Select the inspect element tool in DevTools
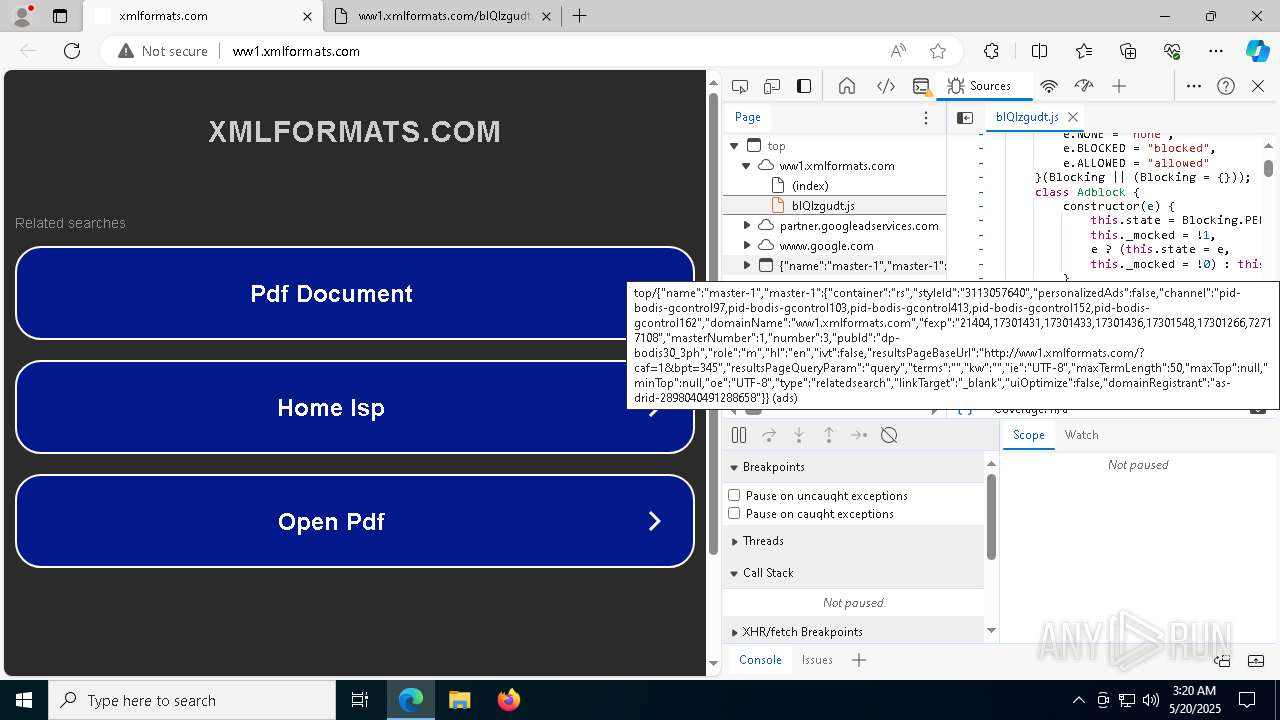 tap(740, 86)
